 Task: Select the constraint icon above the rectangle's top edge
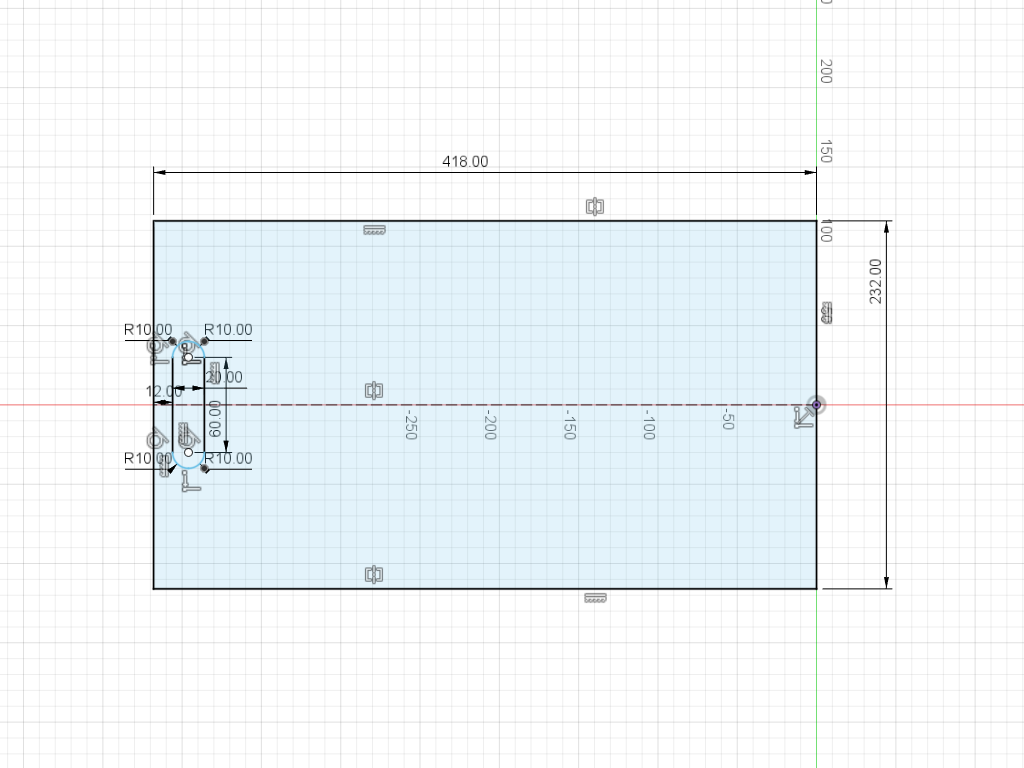pyautogui.click(x=595, y=207)
